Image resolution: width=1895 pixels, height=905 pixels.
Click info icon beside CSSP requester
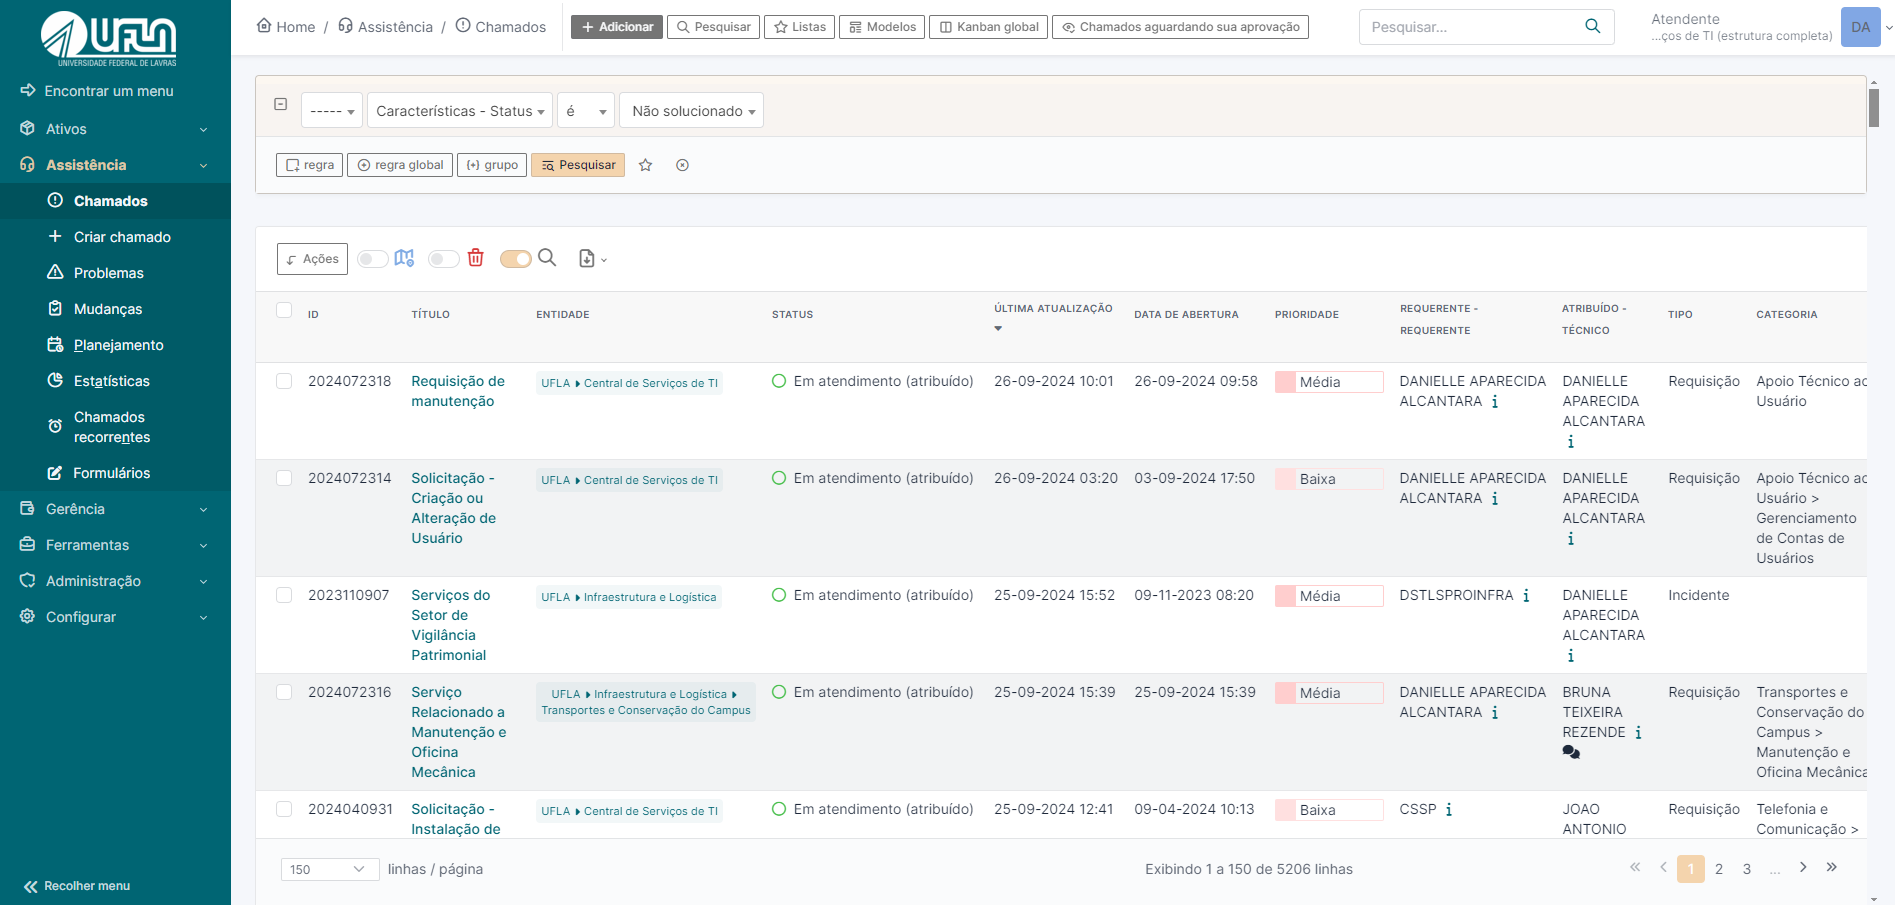1448,810
